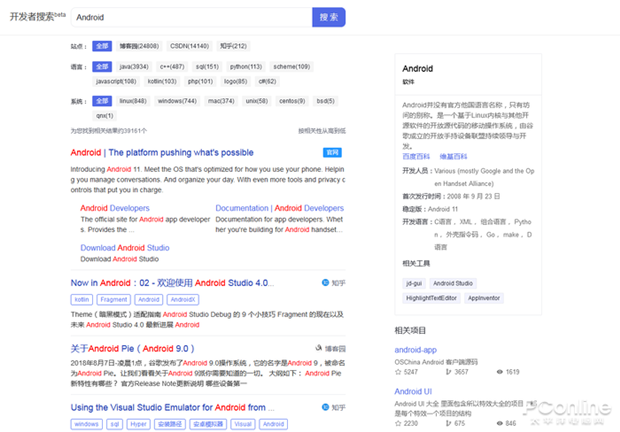Click the Android Studio related tool tag

[453, 283]
